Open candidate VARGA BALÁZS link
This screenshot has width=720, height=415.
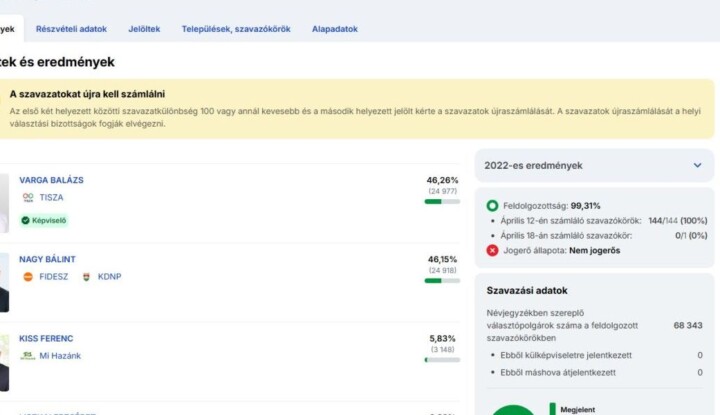pos(51,180)
